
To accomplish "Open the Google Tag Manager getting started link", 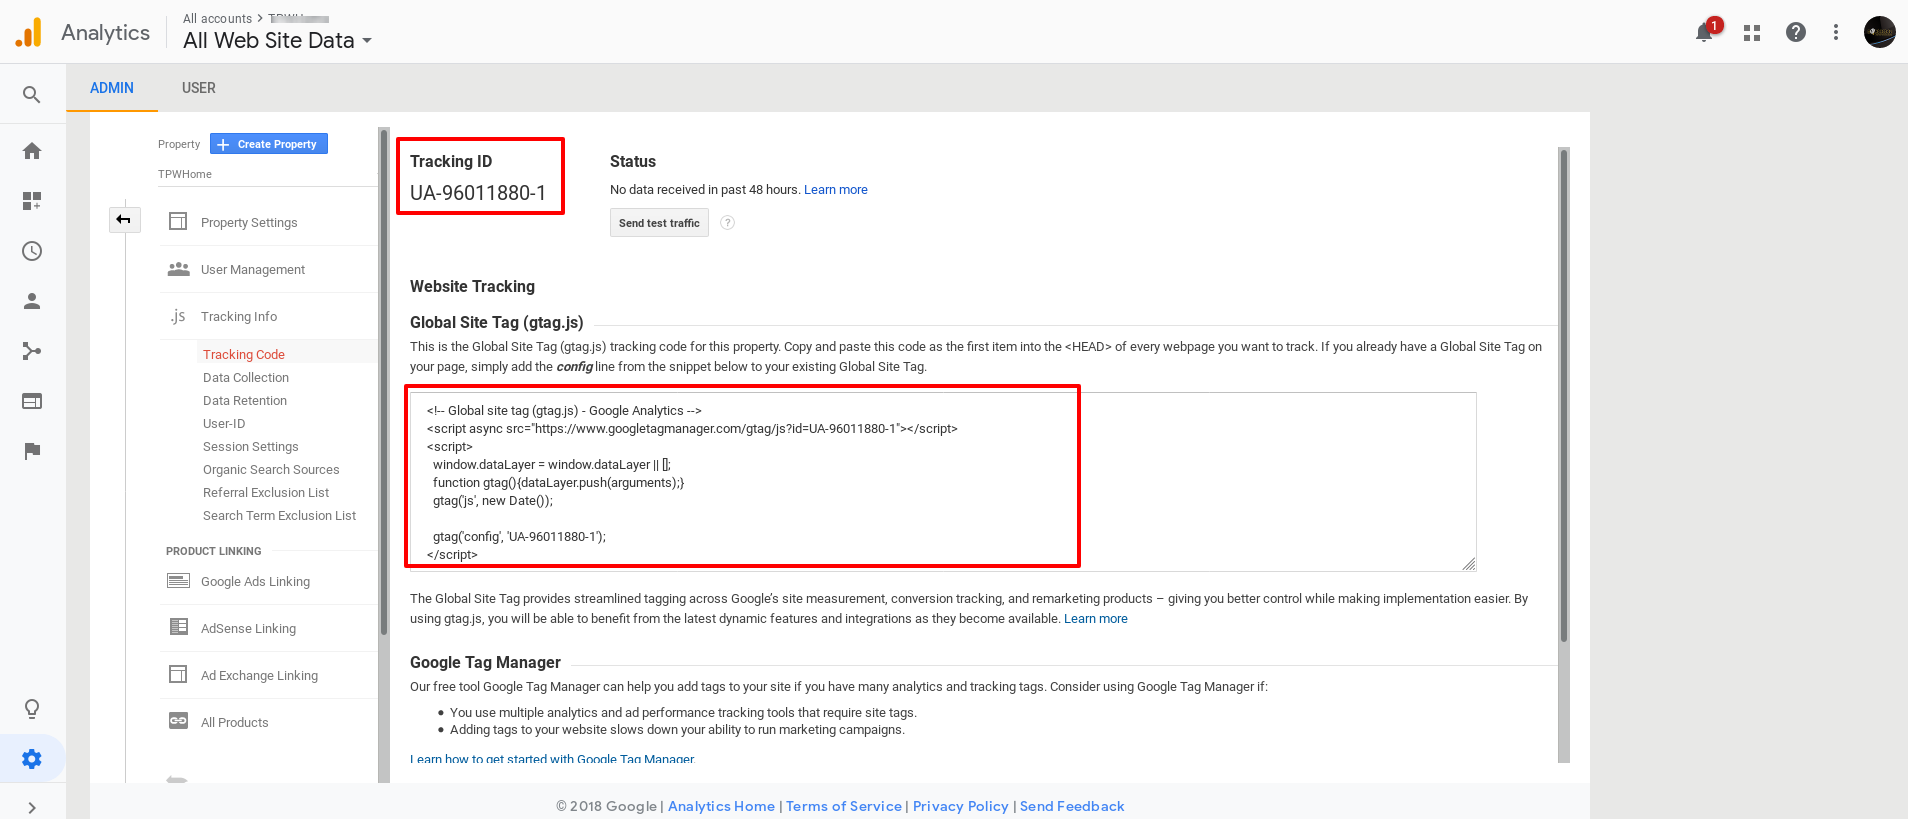I will (x=552, y=759).
